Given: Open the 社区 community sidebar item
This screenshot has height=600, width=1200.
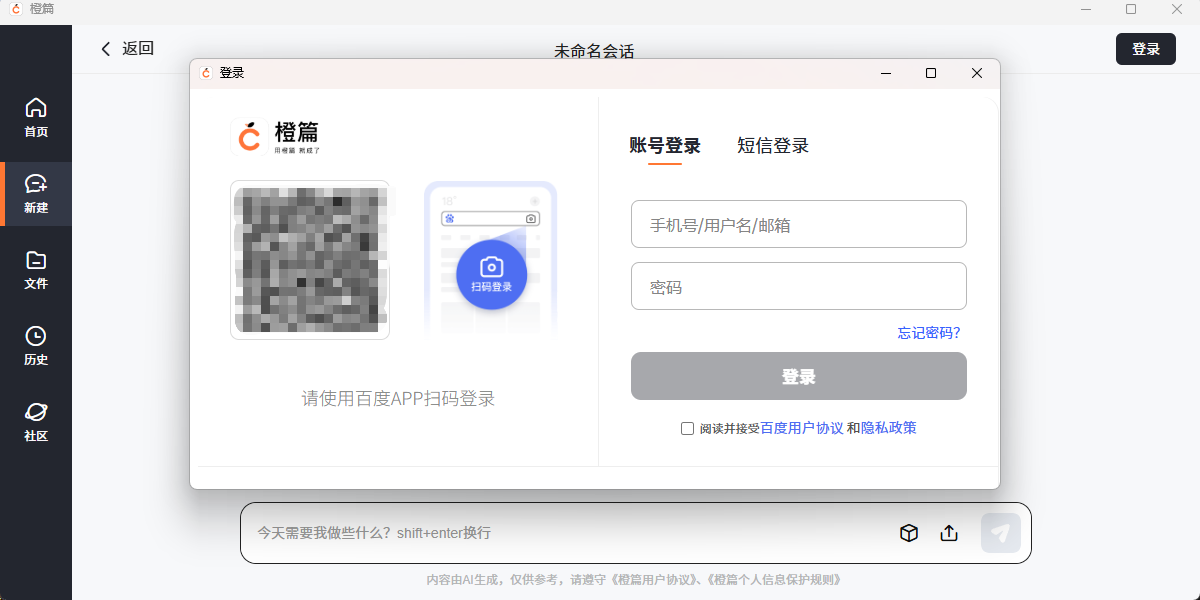Looking at the screenshot, I should 36,422.
